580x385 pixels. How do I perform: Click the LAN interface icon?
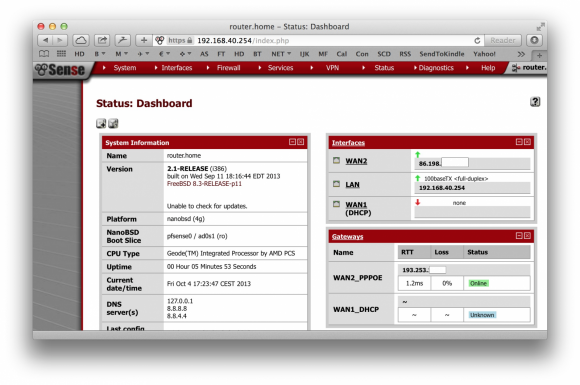(x=336, y=184)
